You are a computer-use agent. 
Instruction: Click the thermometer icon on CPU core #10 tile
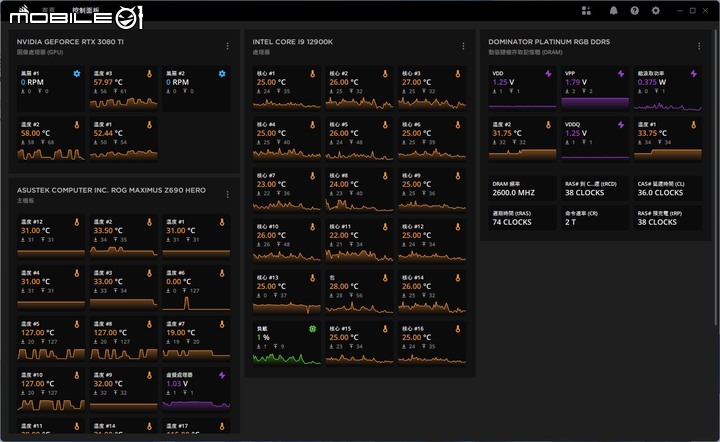pyautogui.click(x=313, y=226)
